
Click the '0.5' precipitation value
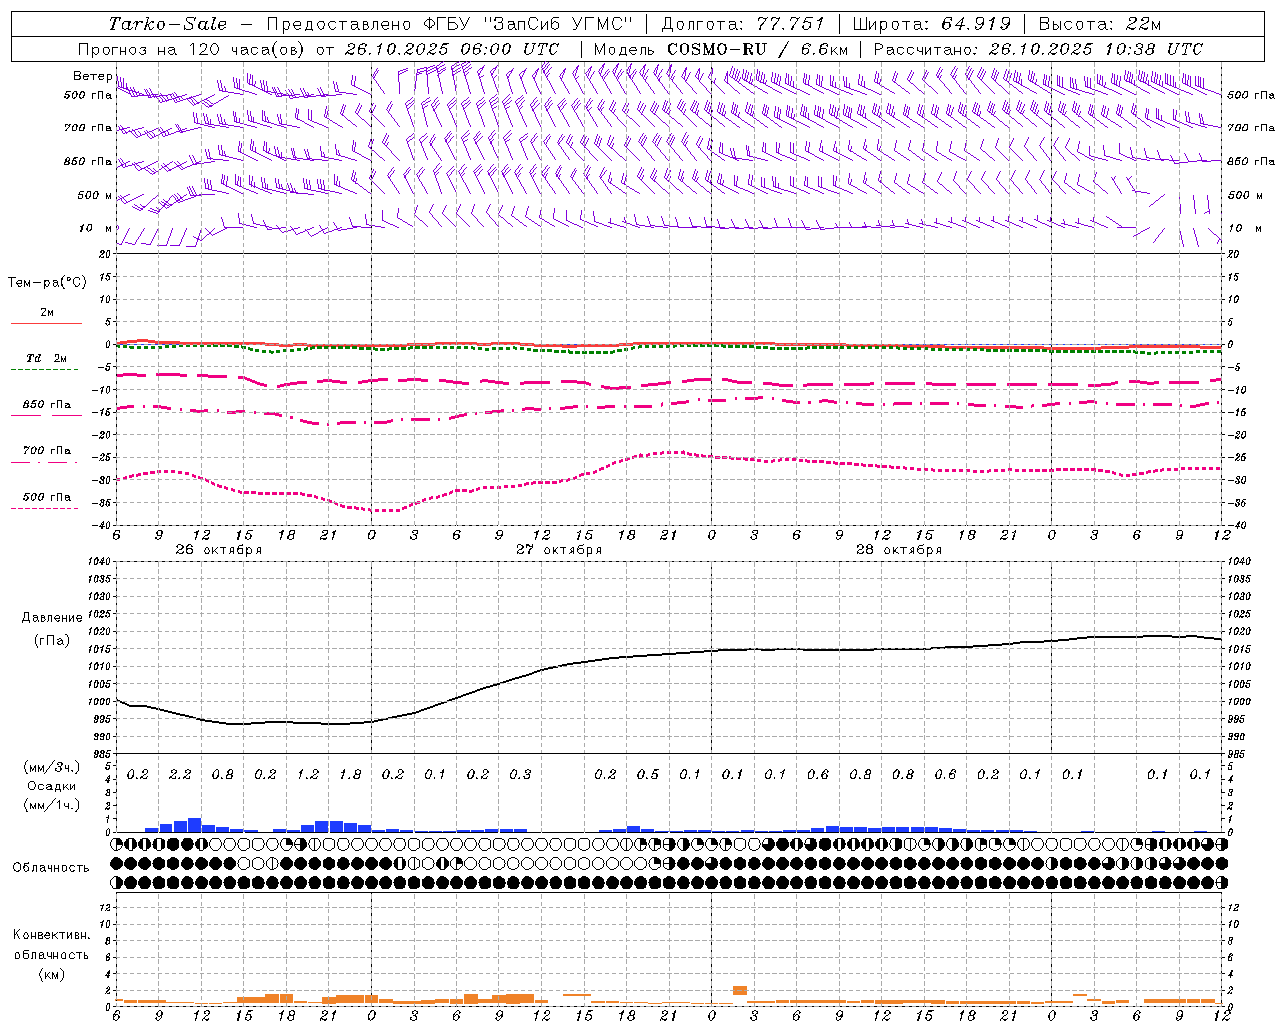(648, 775)
